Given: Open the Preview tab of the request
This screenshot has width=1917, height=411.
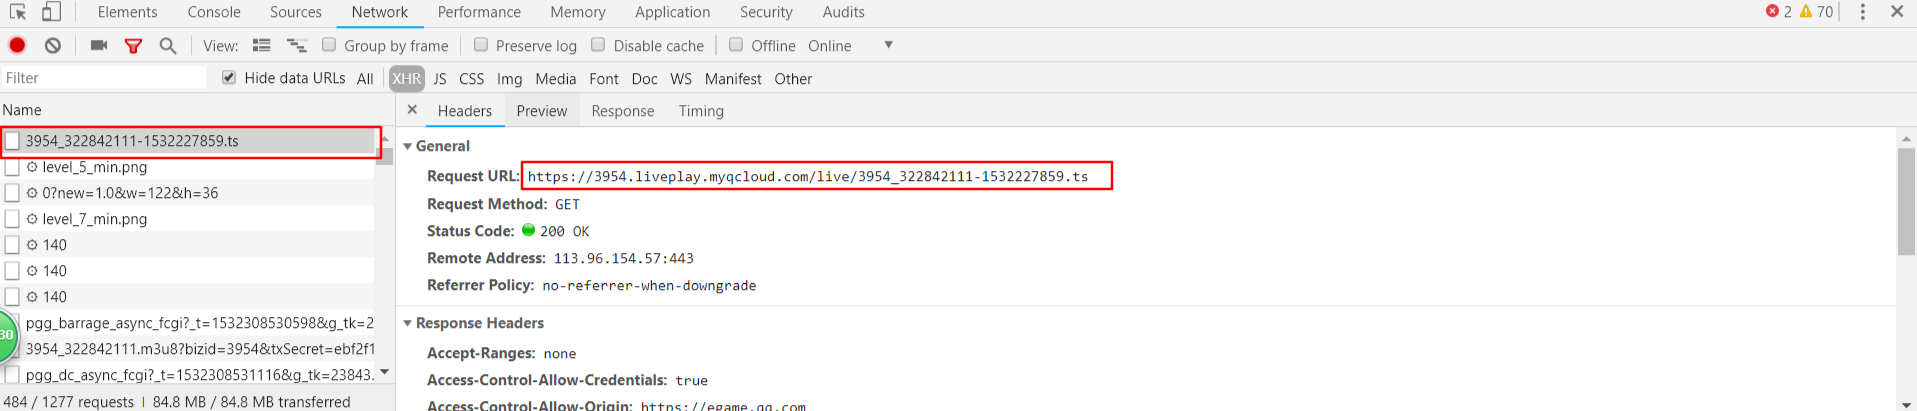Looking at the screenshot, I should pyautogui.click(x=542, y=111).
